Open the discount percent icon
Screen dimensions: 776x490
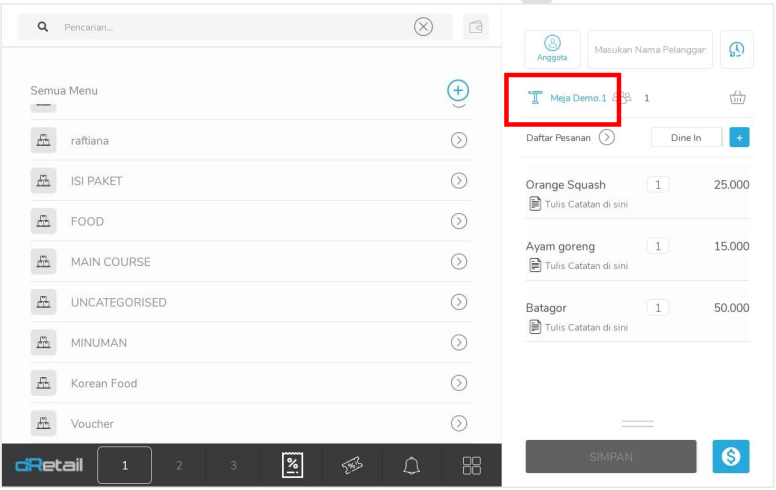tap(293, 465)
